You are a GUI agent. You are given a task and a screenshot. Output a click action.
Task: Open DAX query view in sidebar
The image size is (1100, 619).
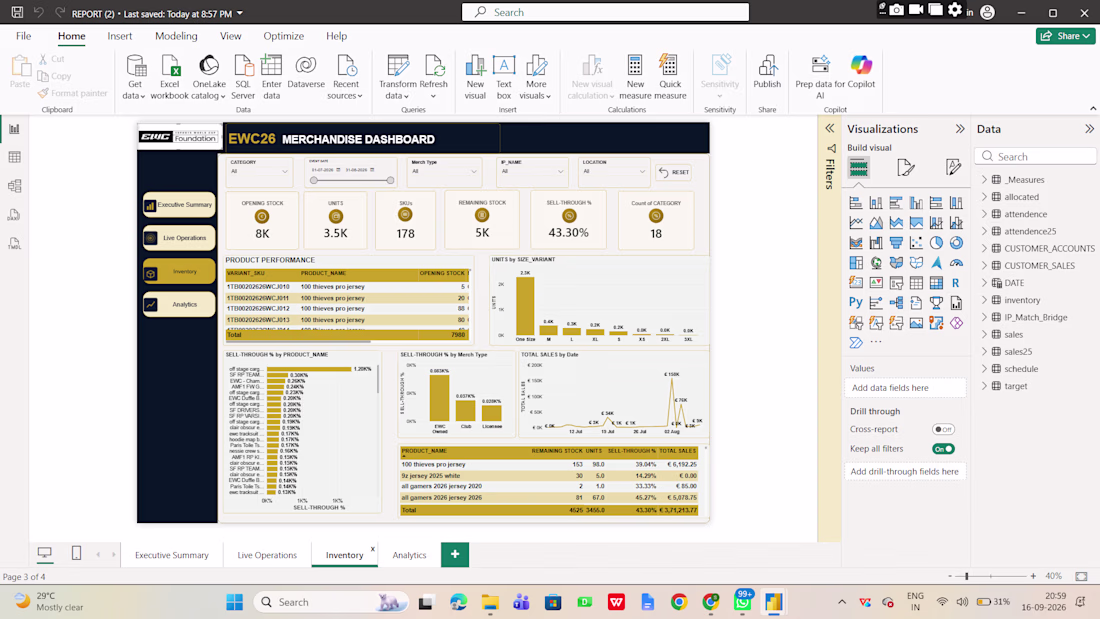15,215
